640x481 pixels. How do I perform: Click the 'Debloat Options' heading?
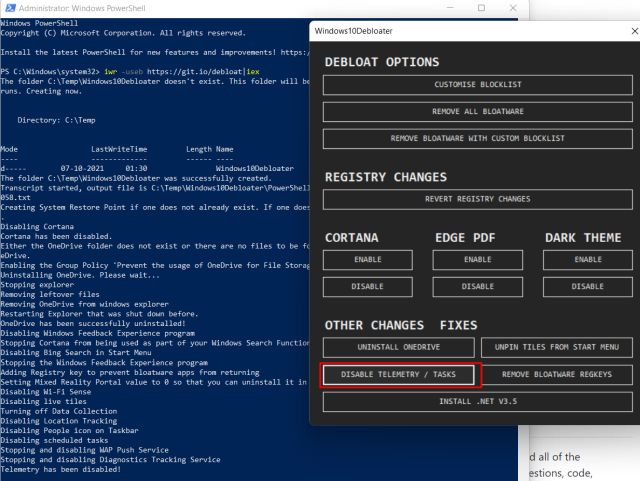click(382, 62)
